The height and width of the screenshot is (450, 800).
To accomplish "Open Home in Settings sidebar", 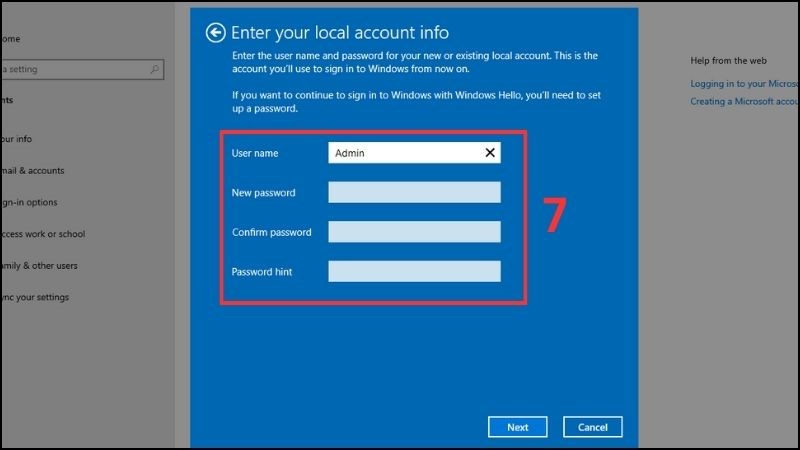I will point(10,39).
